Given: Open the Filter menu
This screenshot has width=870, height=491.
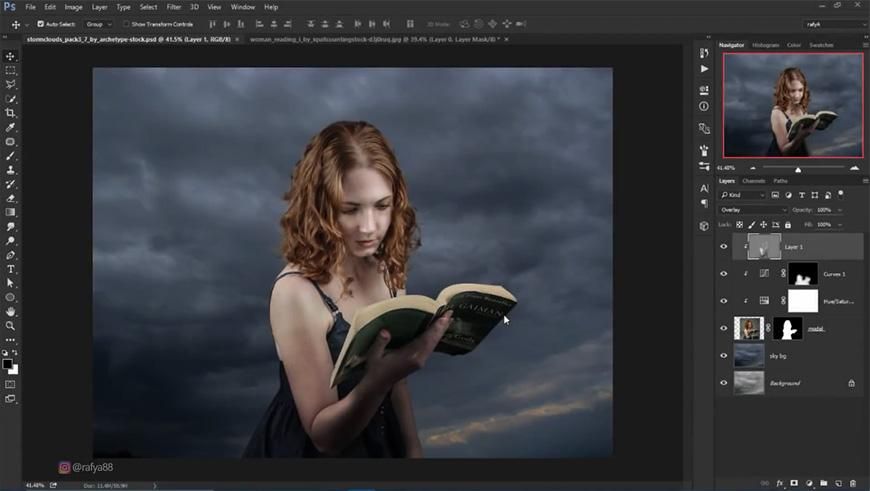Looking at the screenshot, I should click(x=174, y=7).
